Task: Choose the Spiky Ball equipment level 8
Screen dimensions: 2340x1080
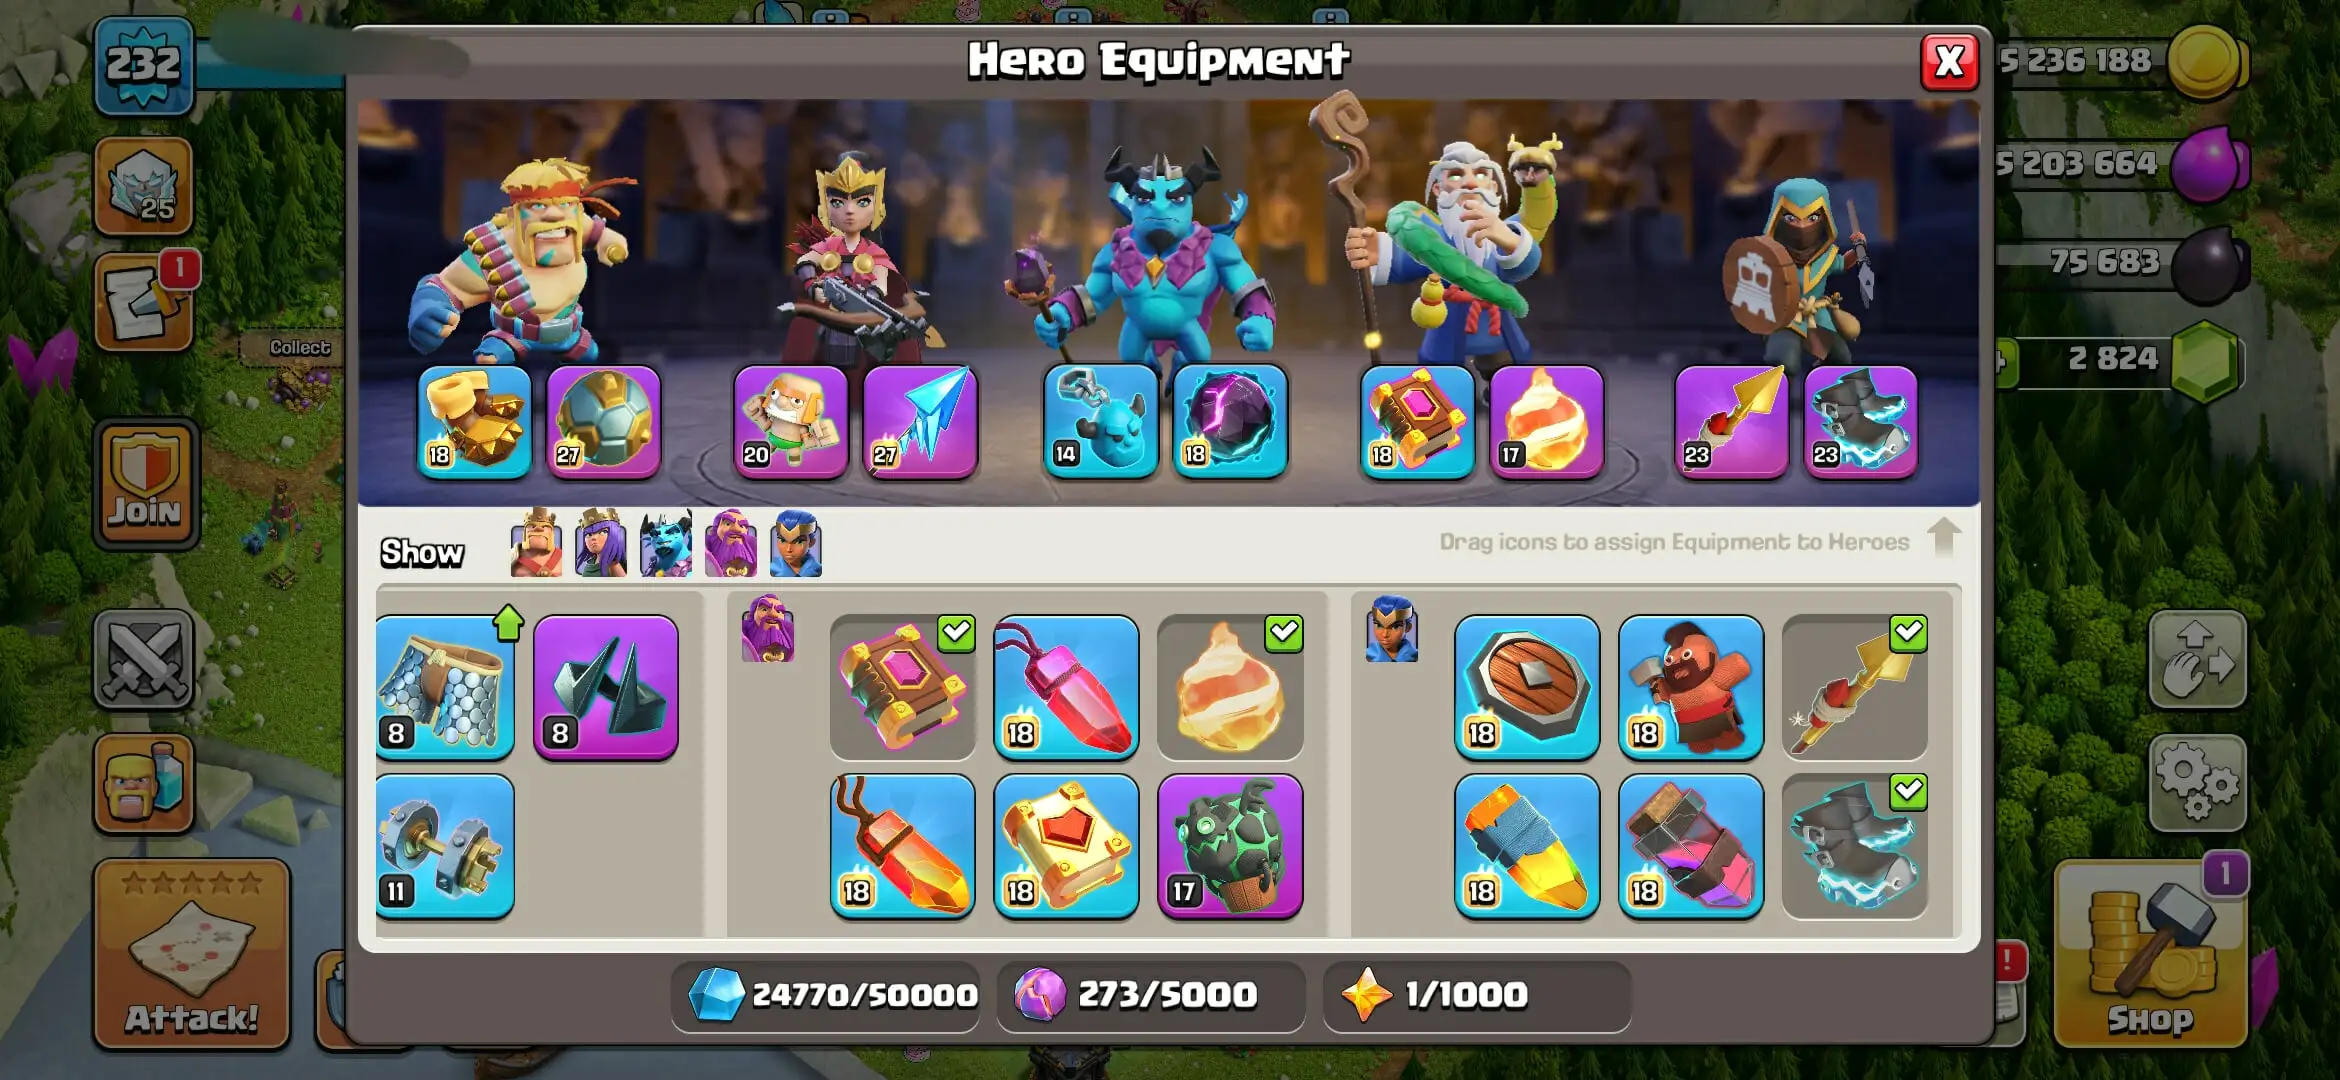Action: click(605, 687)
